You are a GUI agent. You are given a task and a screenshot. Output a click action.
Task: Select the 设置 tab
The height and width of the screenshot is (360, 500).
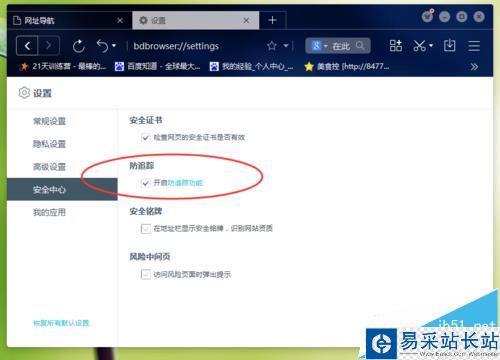(195, 20)
